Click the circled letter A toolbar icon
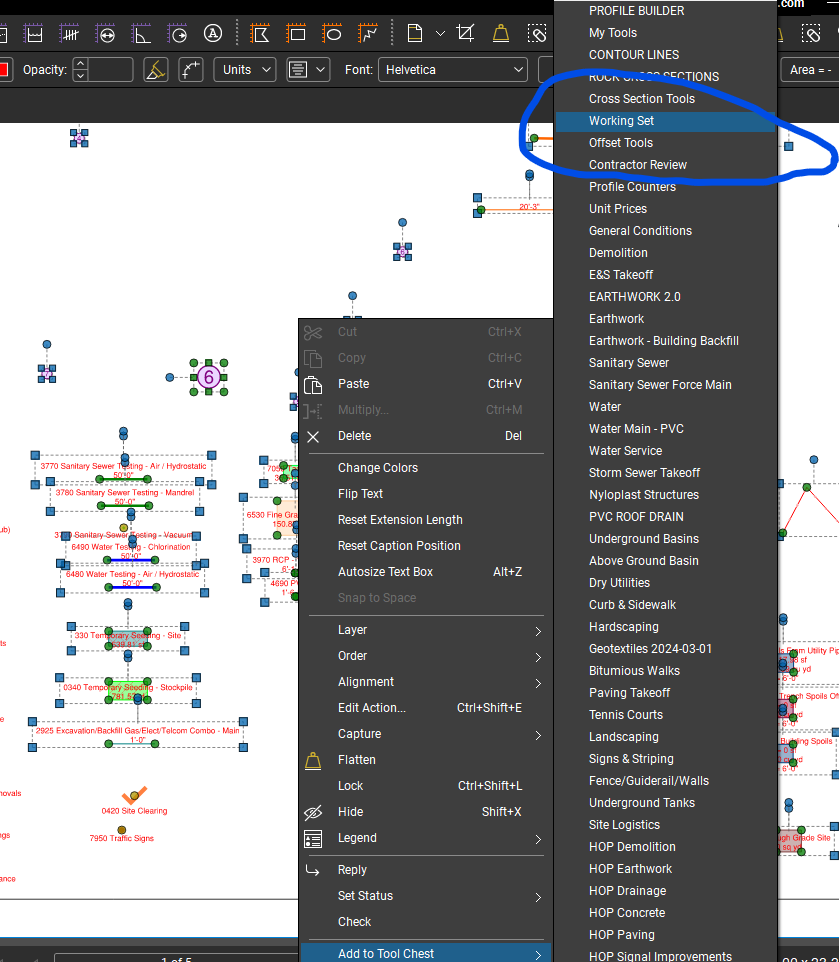This screenshot has width=840, height=962. (213, 33)
